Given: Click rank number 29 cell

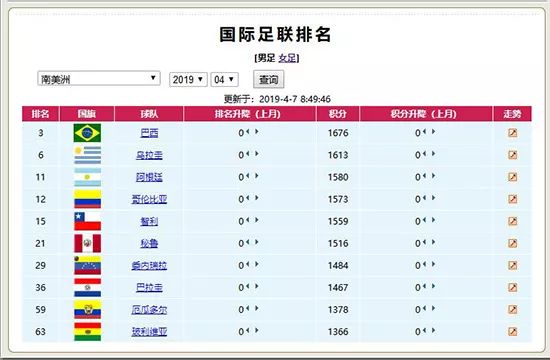Looking at the screenshot, I should pyautogui.click(x=41, y=266).
